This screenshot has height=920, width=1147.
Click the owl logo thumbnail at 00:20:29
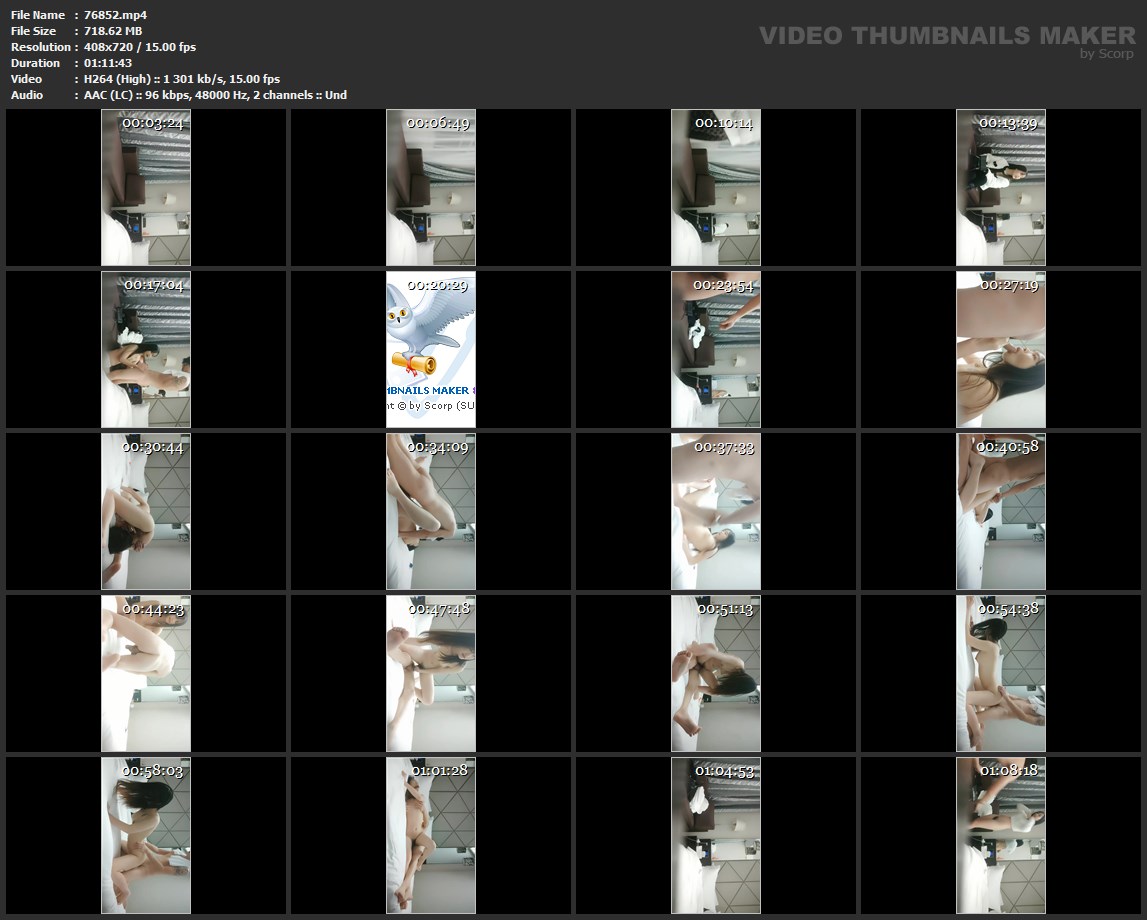(431, 350)
